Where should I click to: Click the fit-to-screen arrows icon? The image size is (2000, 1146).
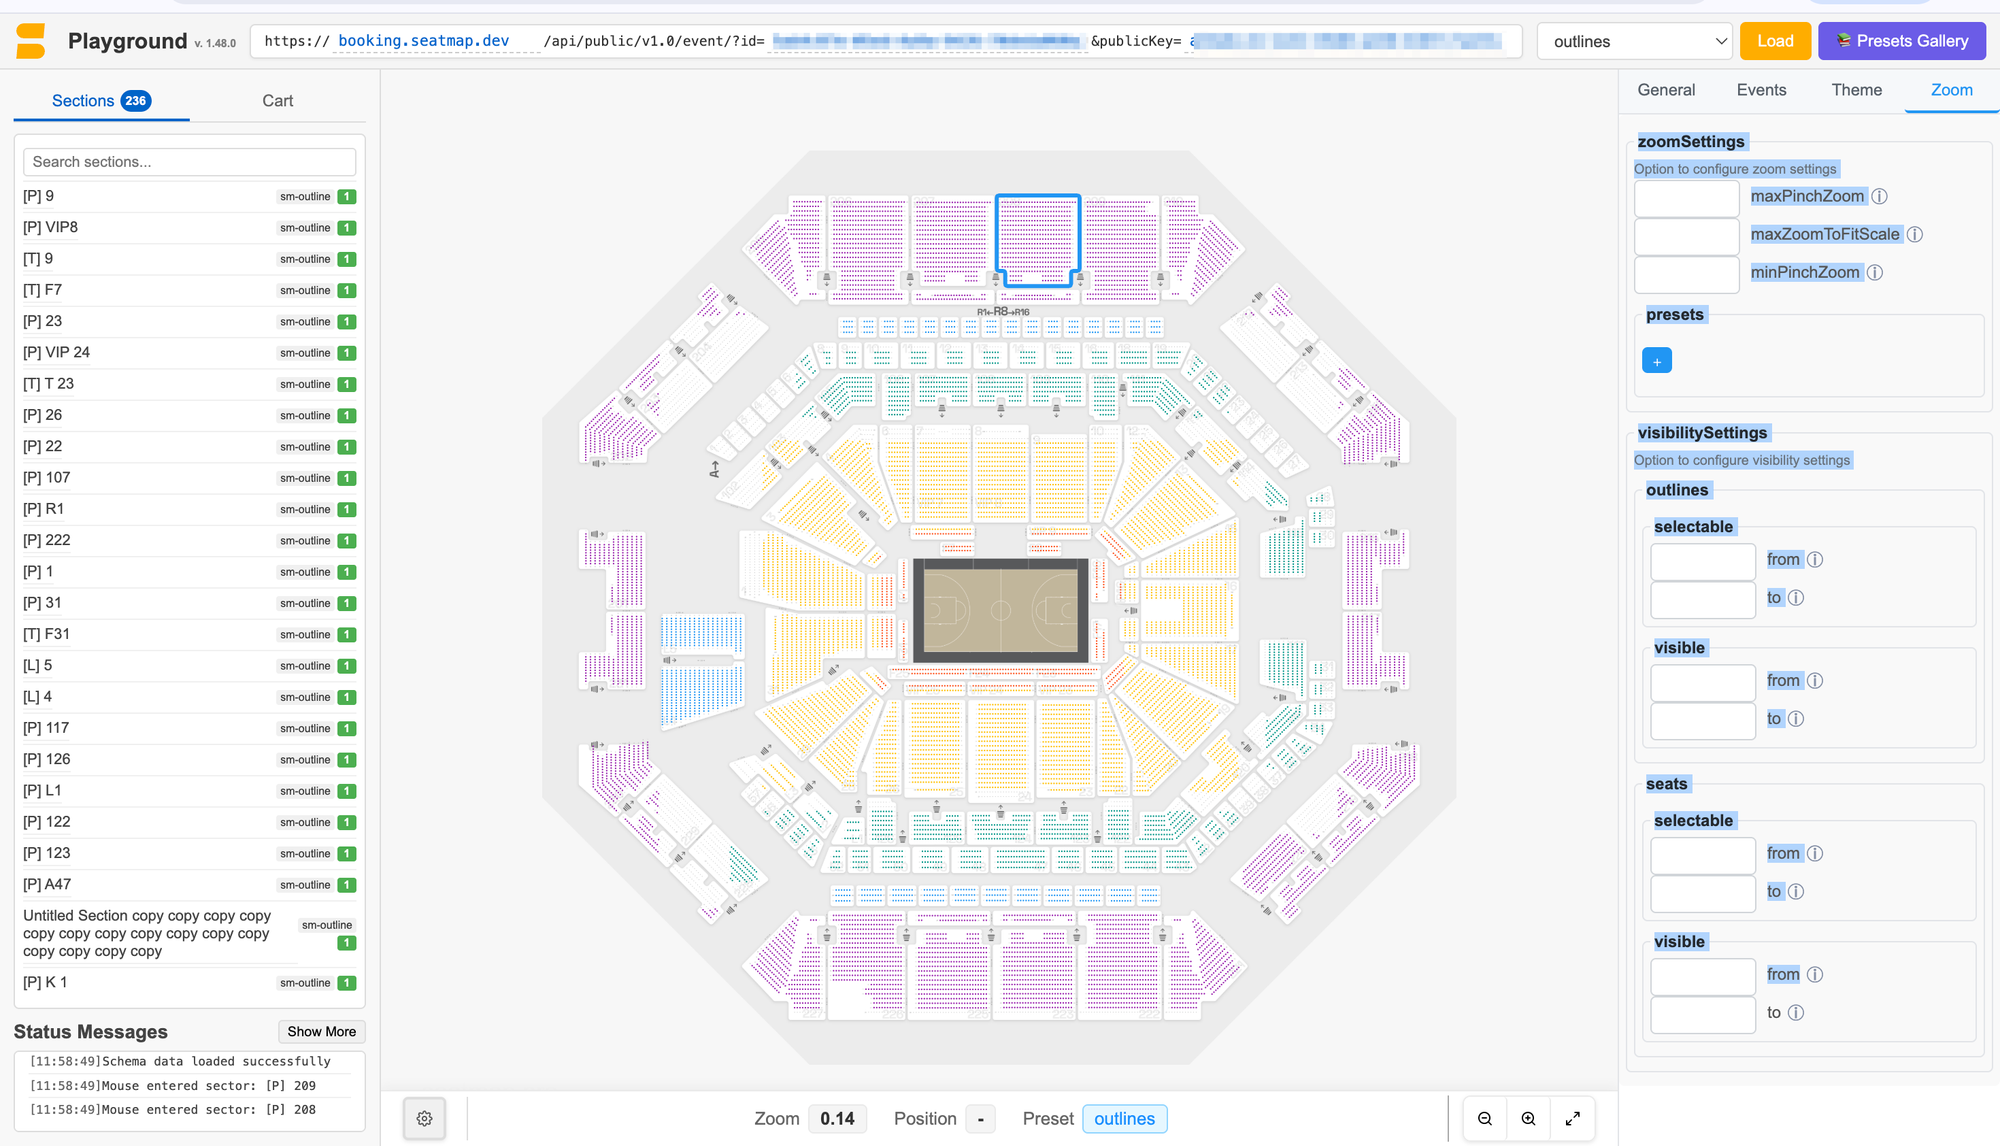(x=1572, y=1118)
